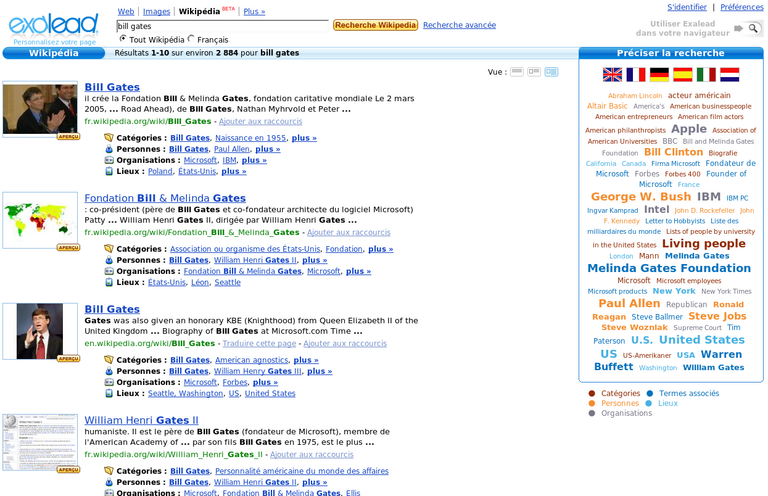768x496 pixels.
Task: Click Poland place link
Action: [160, 171]
